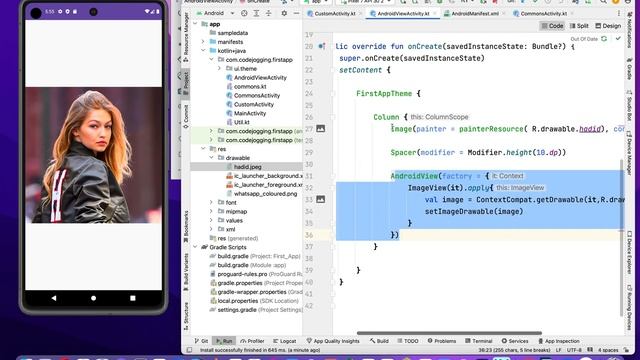The width and height of the screenshot is (640, 360).
Task: Open the Profiler tool window
Action: [252, 341]
